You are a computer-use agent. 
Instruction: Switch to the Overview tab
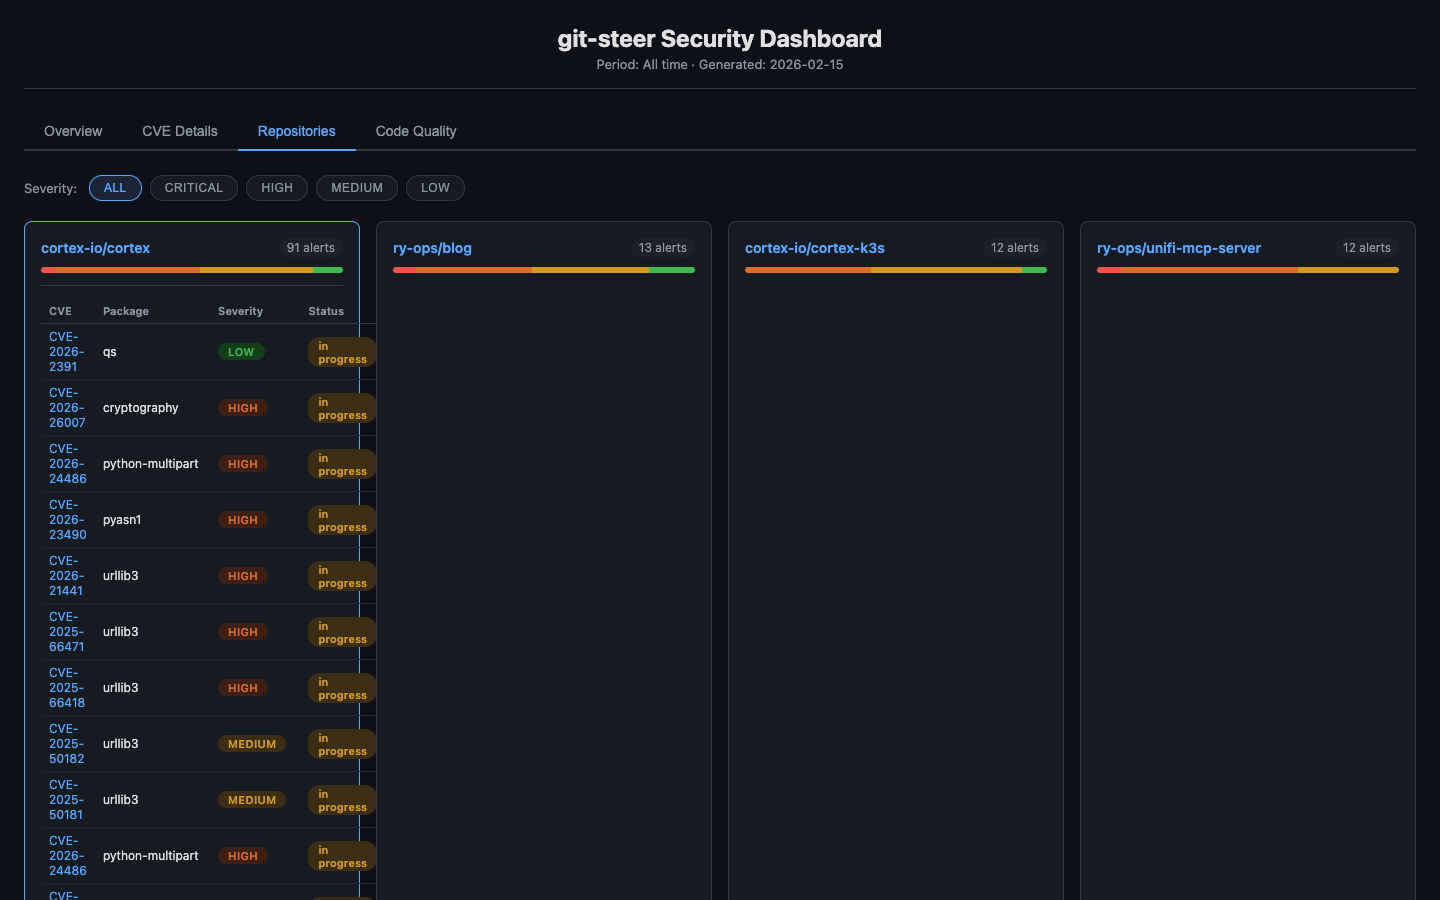click(x=73, y=131)
